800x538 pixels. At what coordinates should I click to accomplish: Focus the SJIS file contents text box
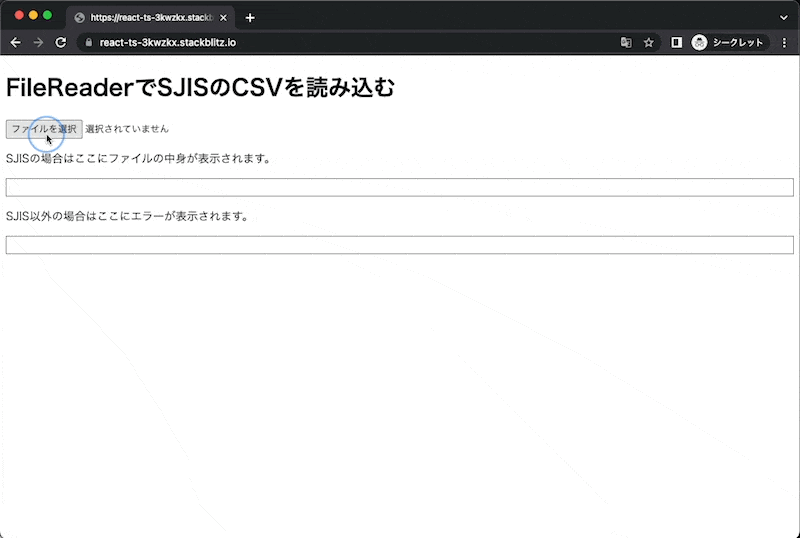pyautogui.click(x=399, y=187)
